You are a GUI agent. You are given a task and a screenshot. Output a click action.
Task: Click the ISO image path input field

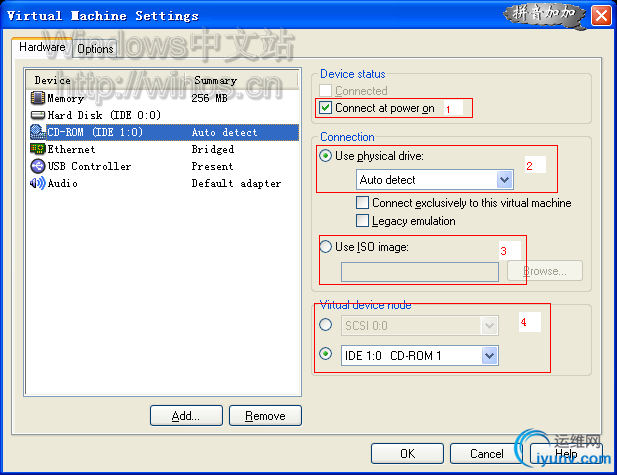(x=420, y=272)
